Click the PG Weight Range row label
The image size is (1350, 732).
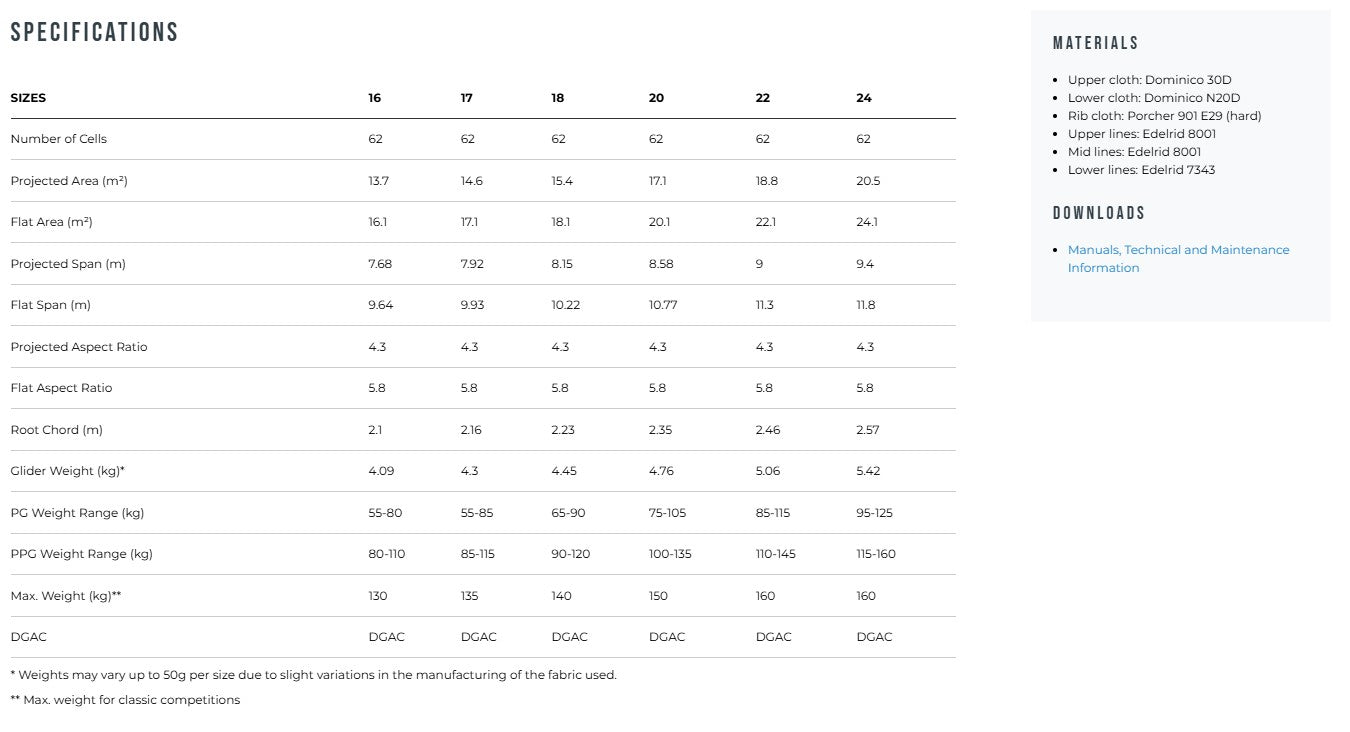point(78,513)
